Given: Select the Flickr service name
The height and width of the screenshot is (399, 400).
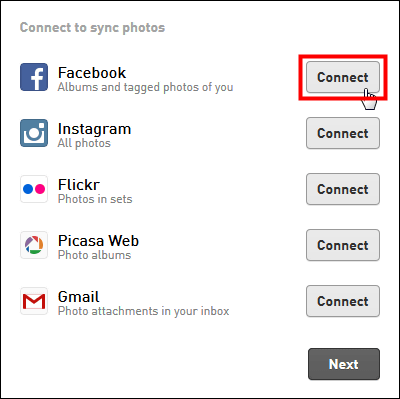Looking at the screenshot, I should click(79, 185).
